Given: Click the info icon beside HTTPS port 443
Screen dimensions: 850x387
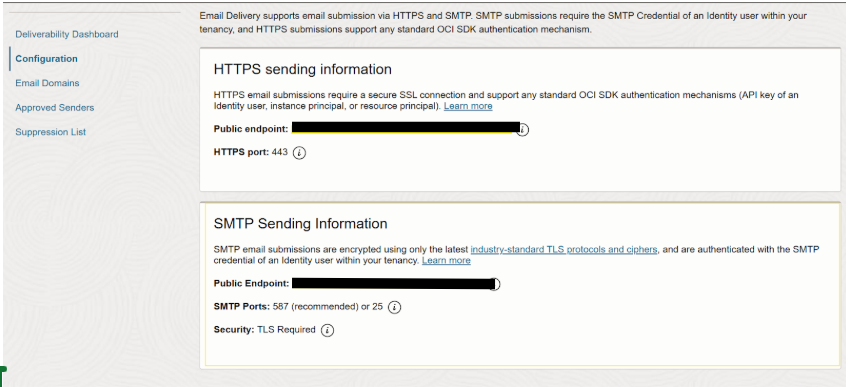Looking at the screenshot, I should 299,153.
